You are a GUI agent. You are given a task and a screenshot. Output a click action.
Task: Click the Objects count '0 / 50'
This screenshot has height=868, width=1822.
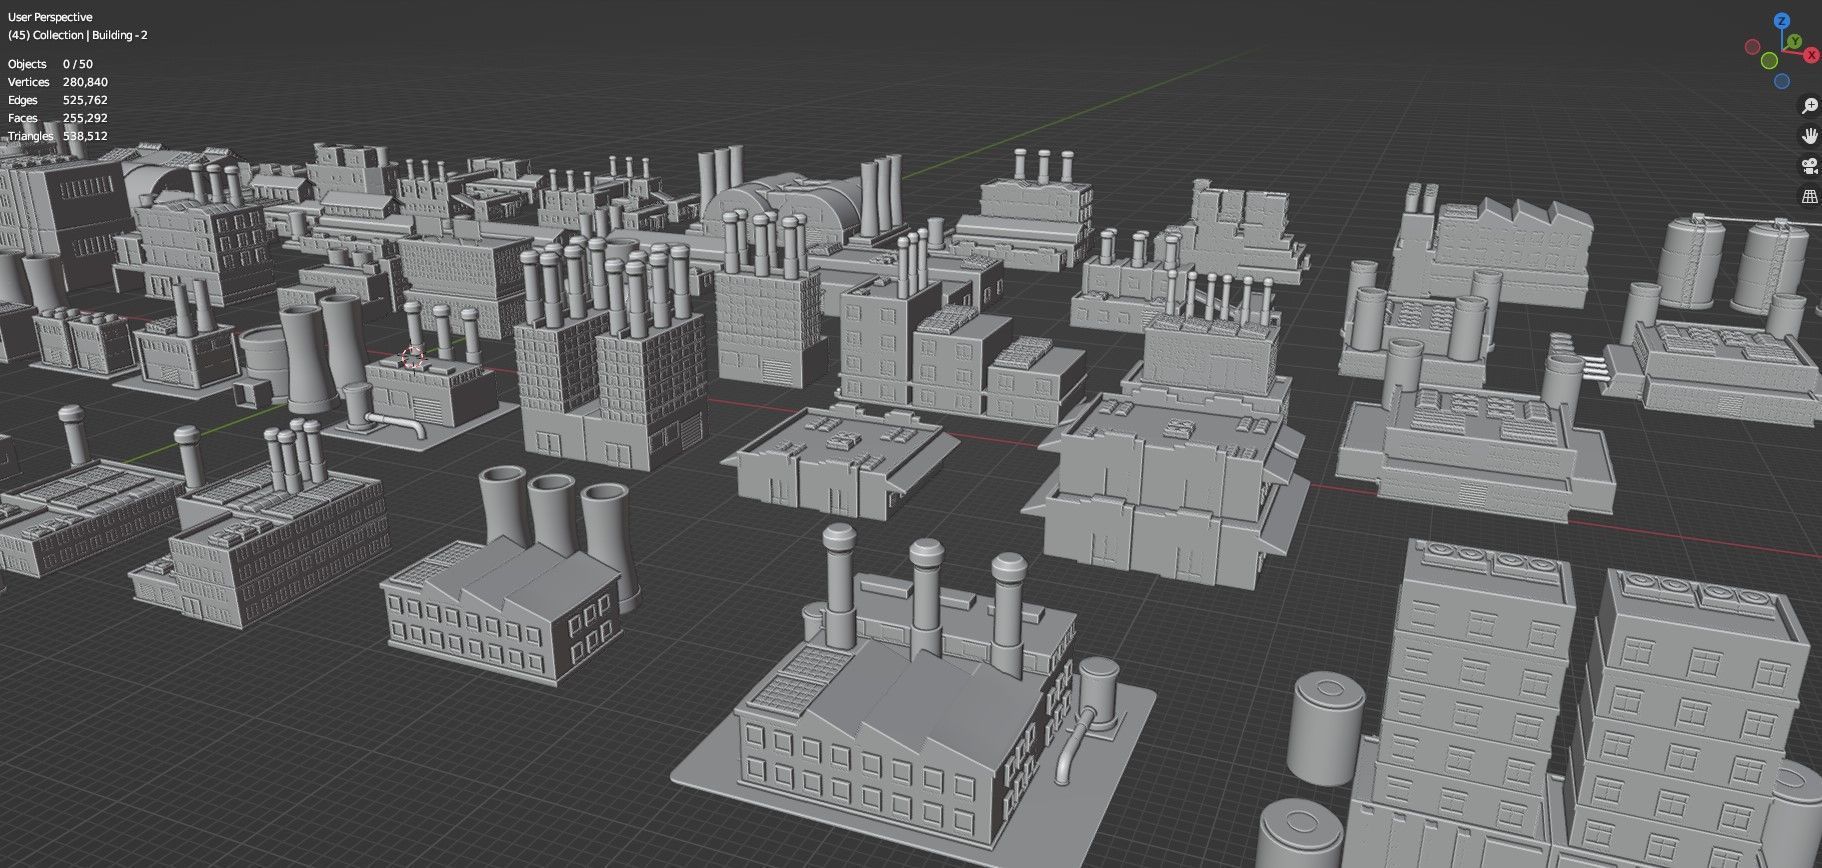click(78, 64)
